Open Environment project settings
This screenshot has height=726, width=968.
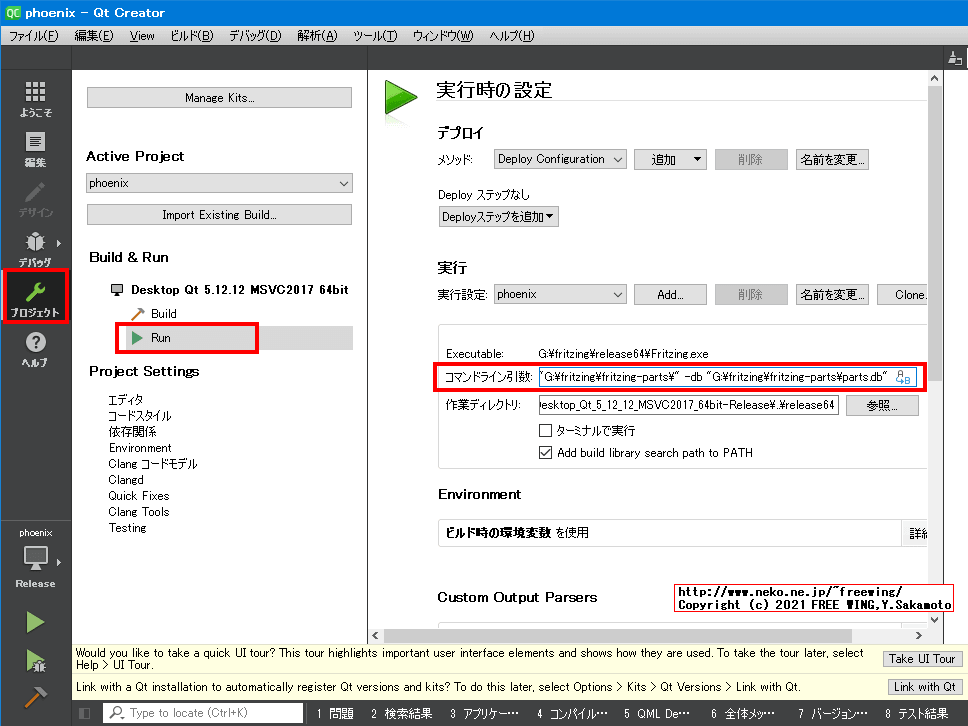point(140,448)
